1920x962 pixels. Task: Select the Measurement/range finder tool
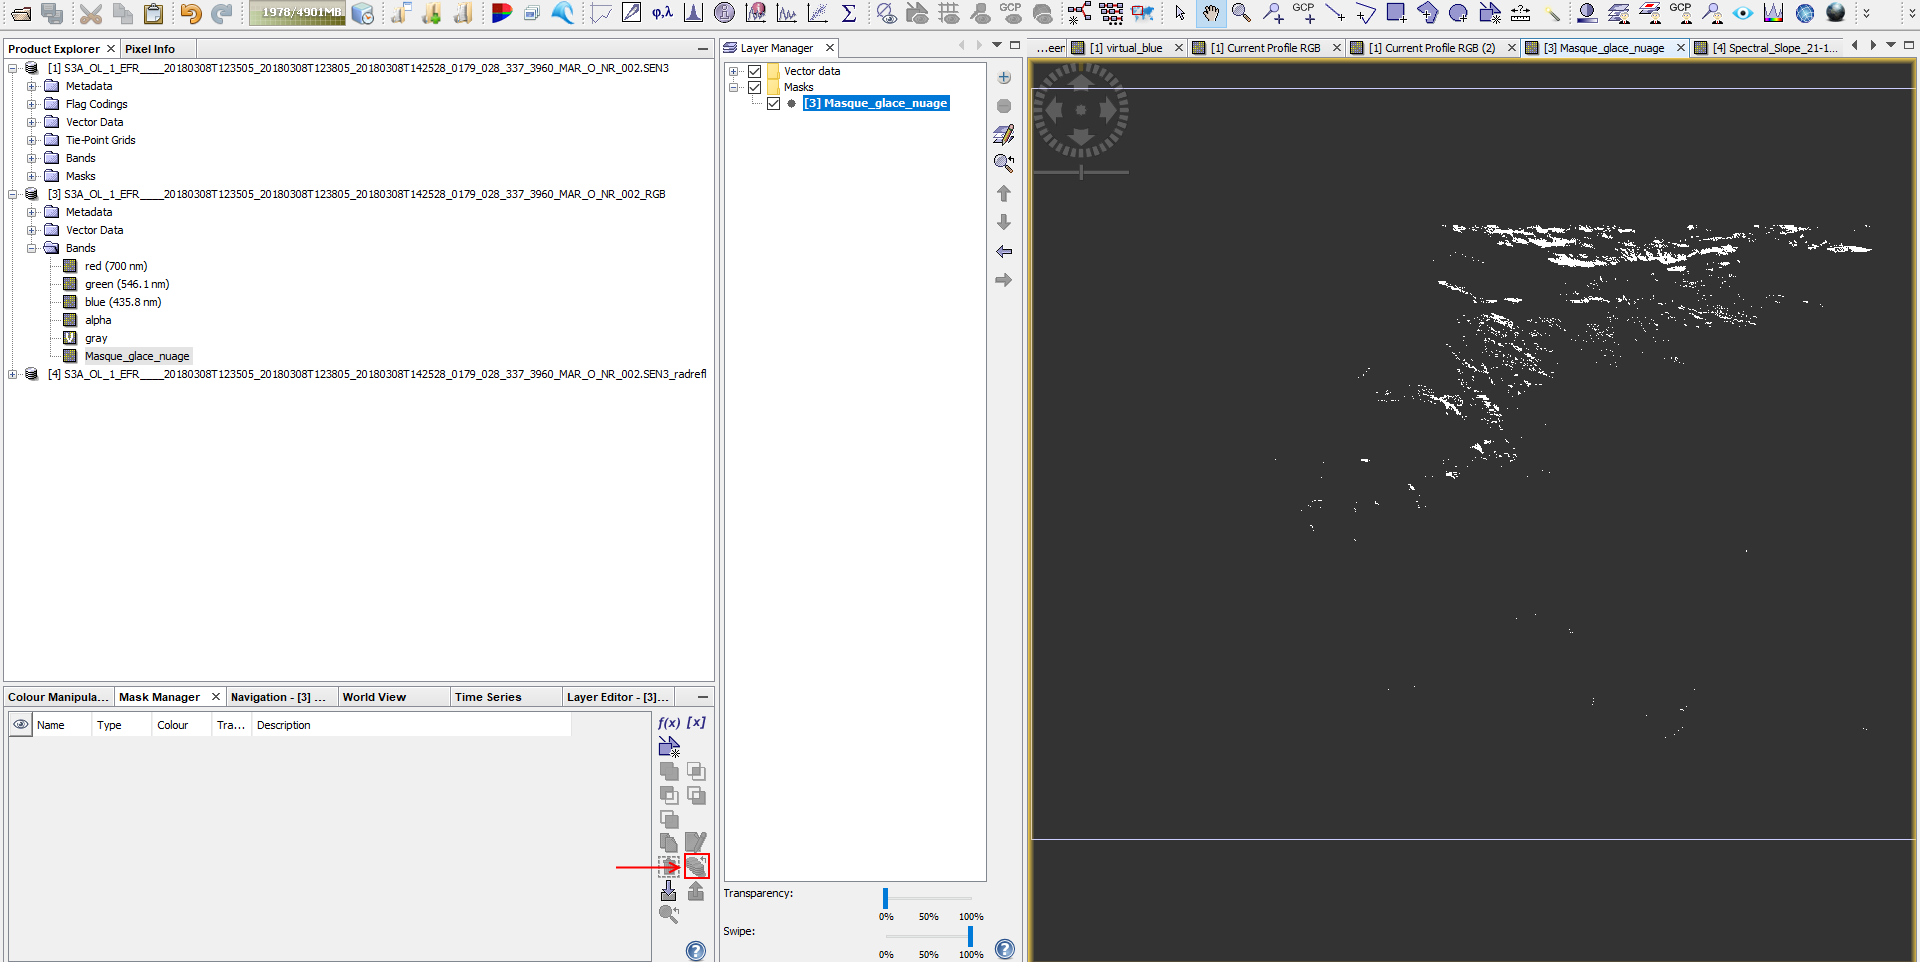1521,14
